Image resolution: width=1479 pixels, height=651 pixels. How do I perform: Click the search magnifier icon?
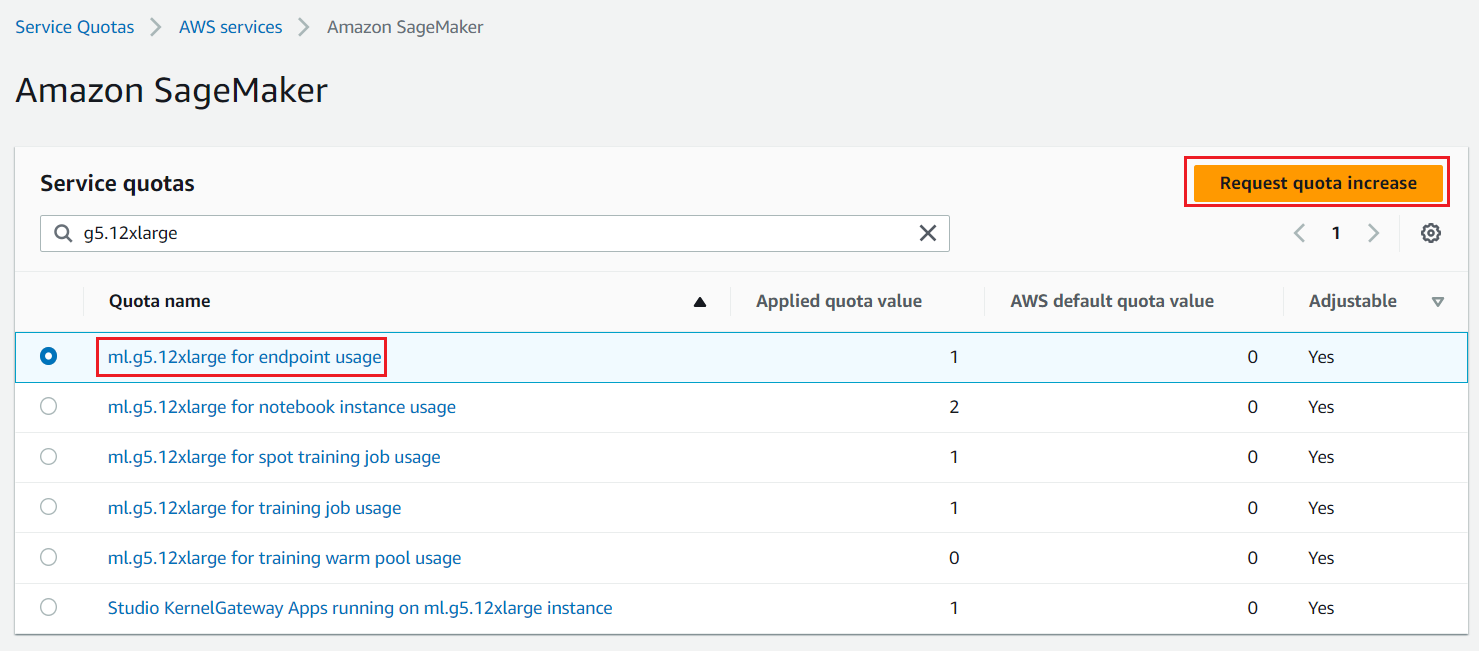[63, 233]
